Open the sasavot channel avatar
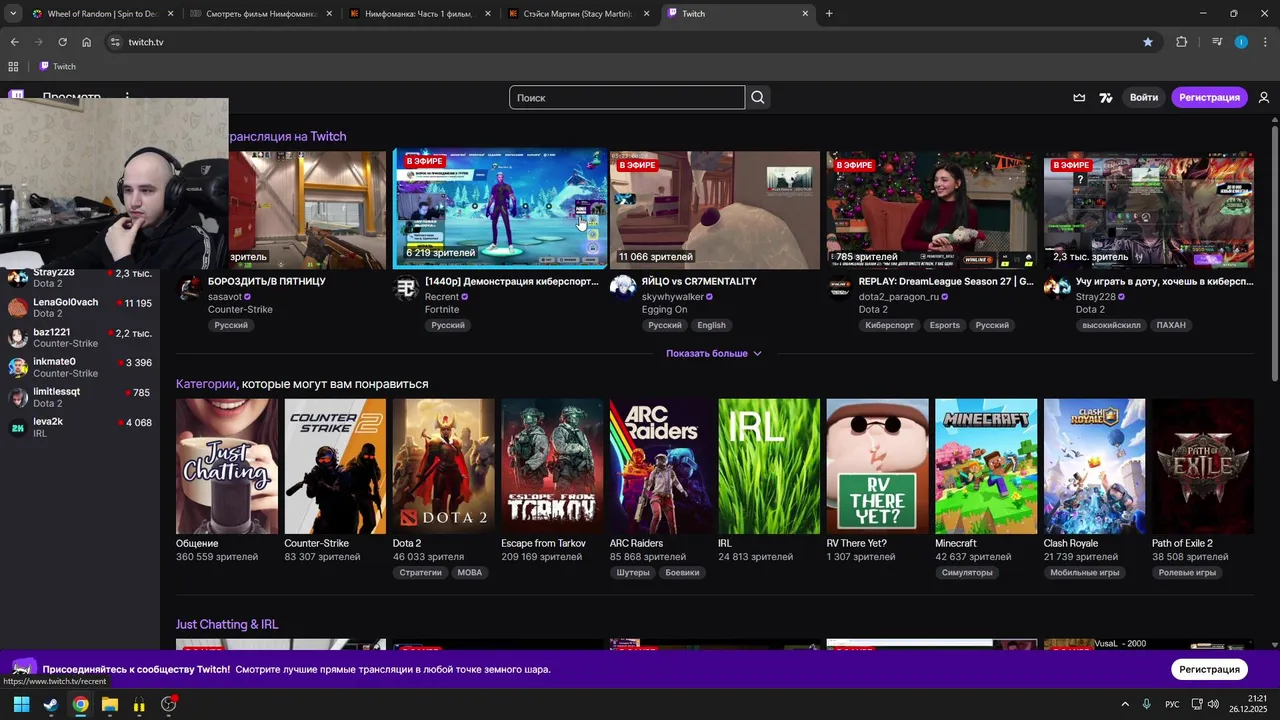Screen dimensions: 1280x720 [189, 289]
